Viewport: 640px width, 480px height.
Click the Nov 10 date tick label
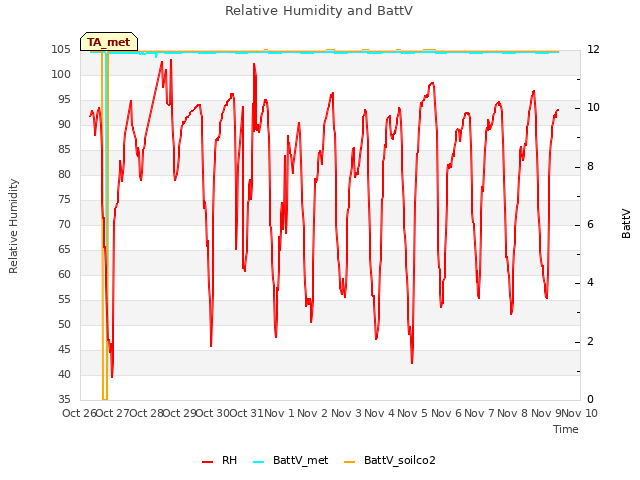(580, 413)
